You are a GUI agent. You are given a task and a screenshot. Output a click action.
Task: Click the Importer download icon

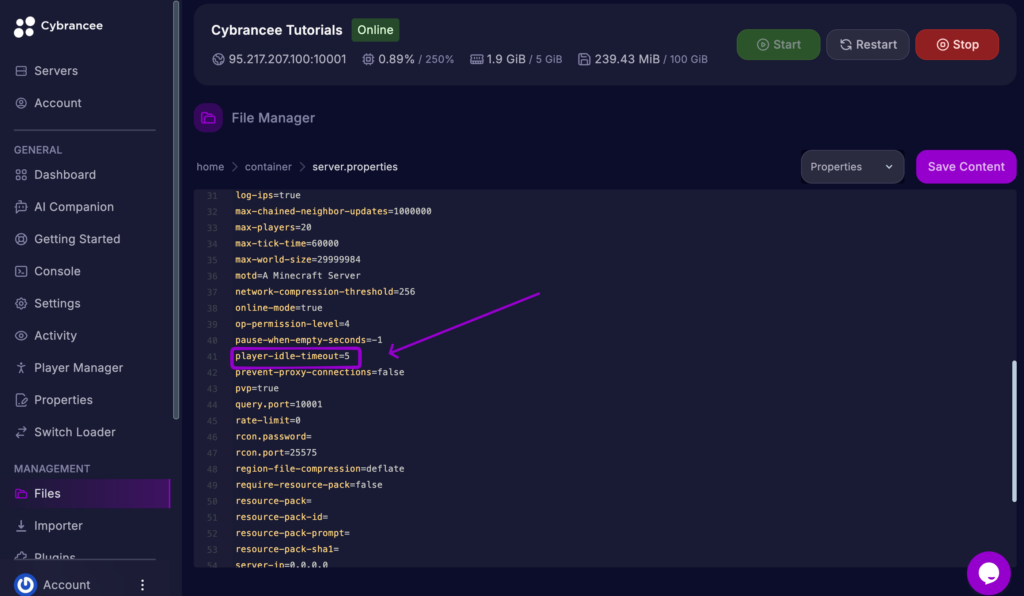pos(21,525)
